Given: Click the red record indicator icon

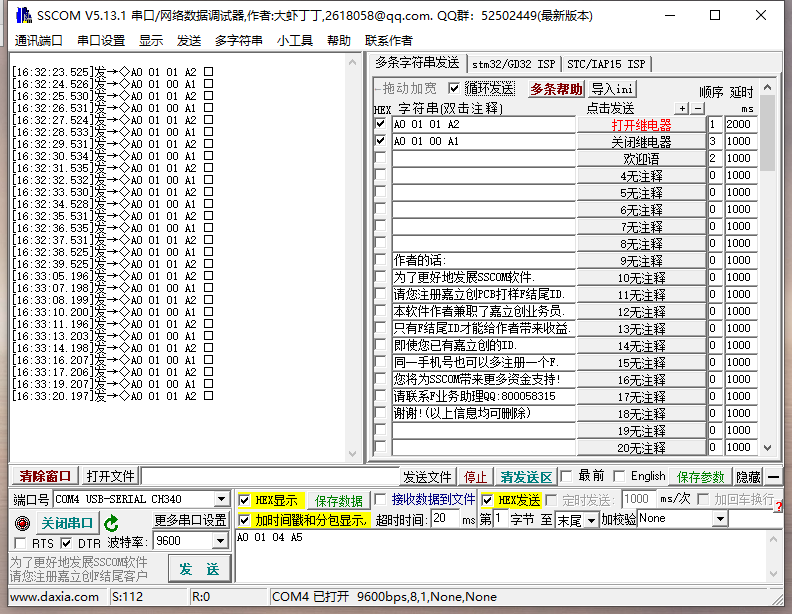Looking at the screenshot, I should (22, 523).
